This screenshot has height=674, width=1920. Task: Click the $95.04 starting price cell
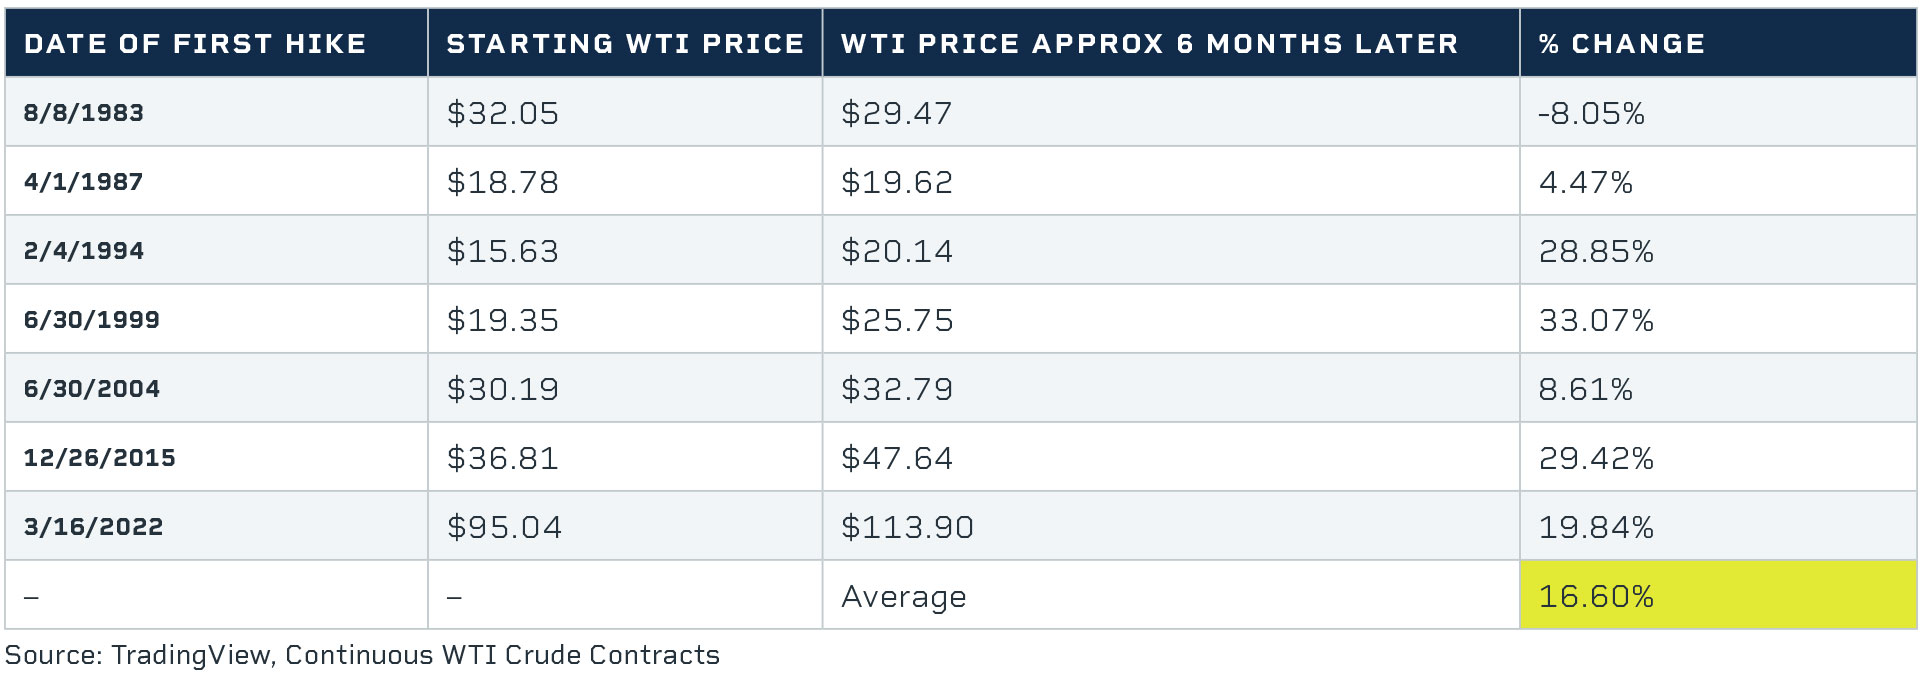[x=504, y=527]
